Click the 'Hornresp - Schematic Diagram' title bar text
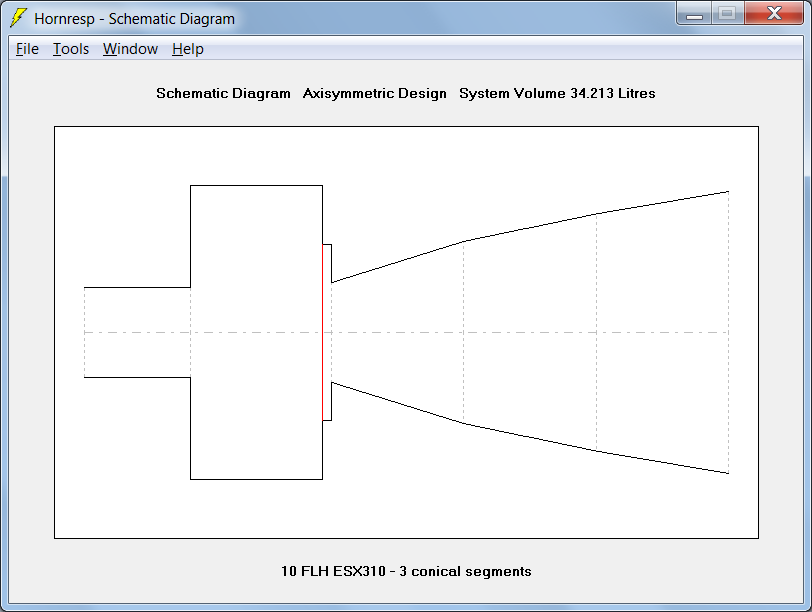Viewport: 812px width, 612px height. pos(134,19)
